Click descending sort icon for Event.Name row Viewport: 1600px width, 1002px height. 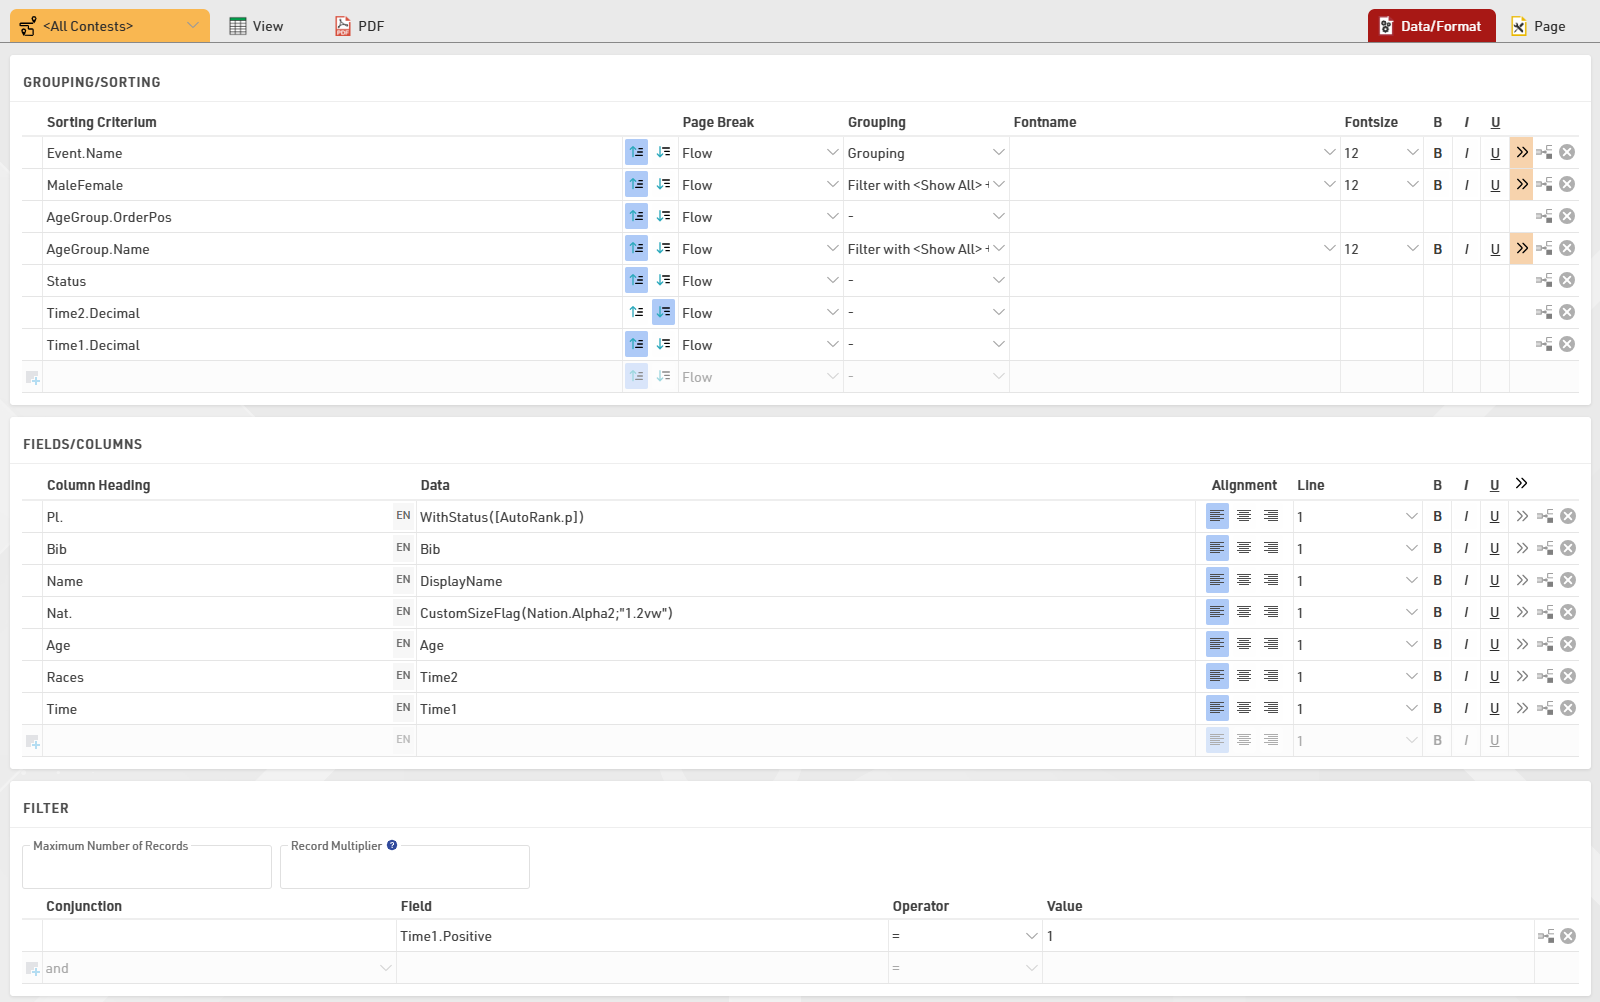click(664, 153)
